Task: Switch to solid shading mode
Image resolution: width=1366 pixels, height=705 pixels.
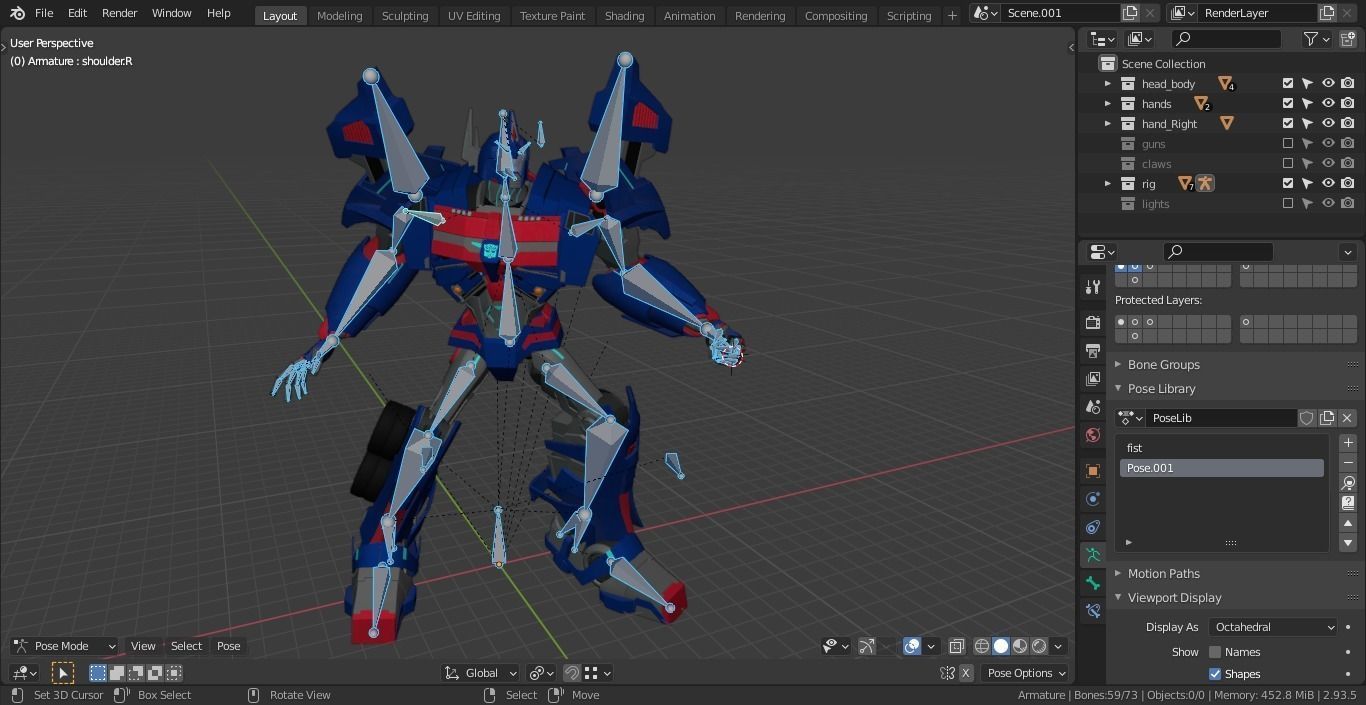Action: [1001, 646]
